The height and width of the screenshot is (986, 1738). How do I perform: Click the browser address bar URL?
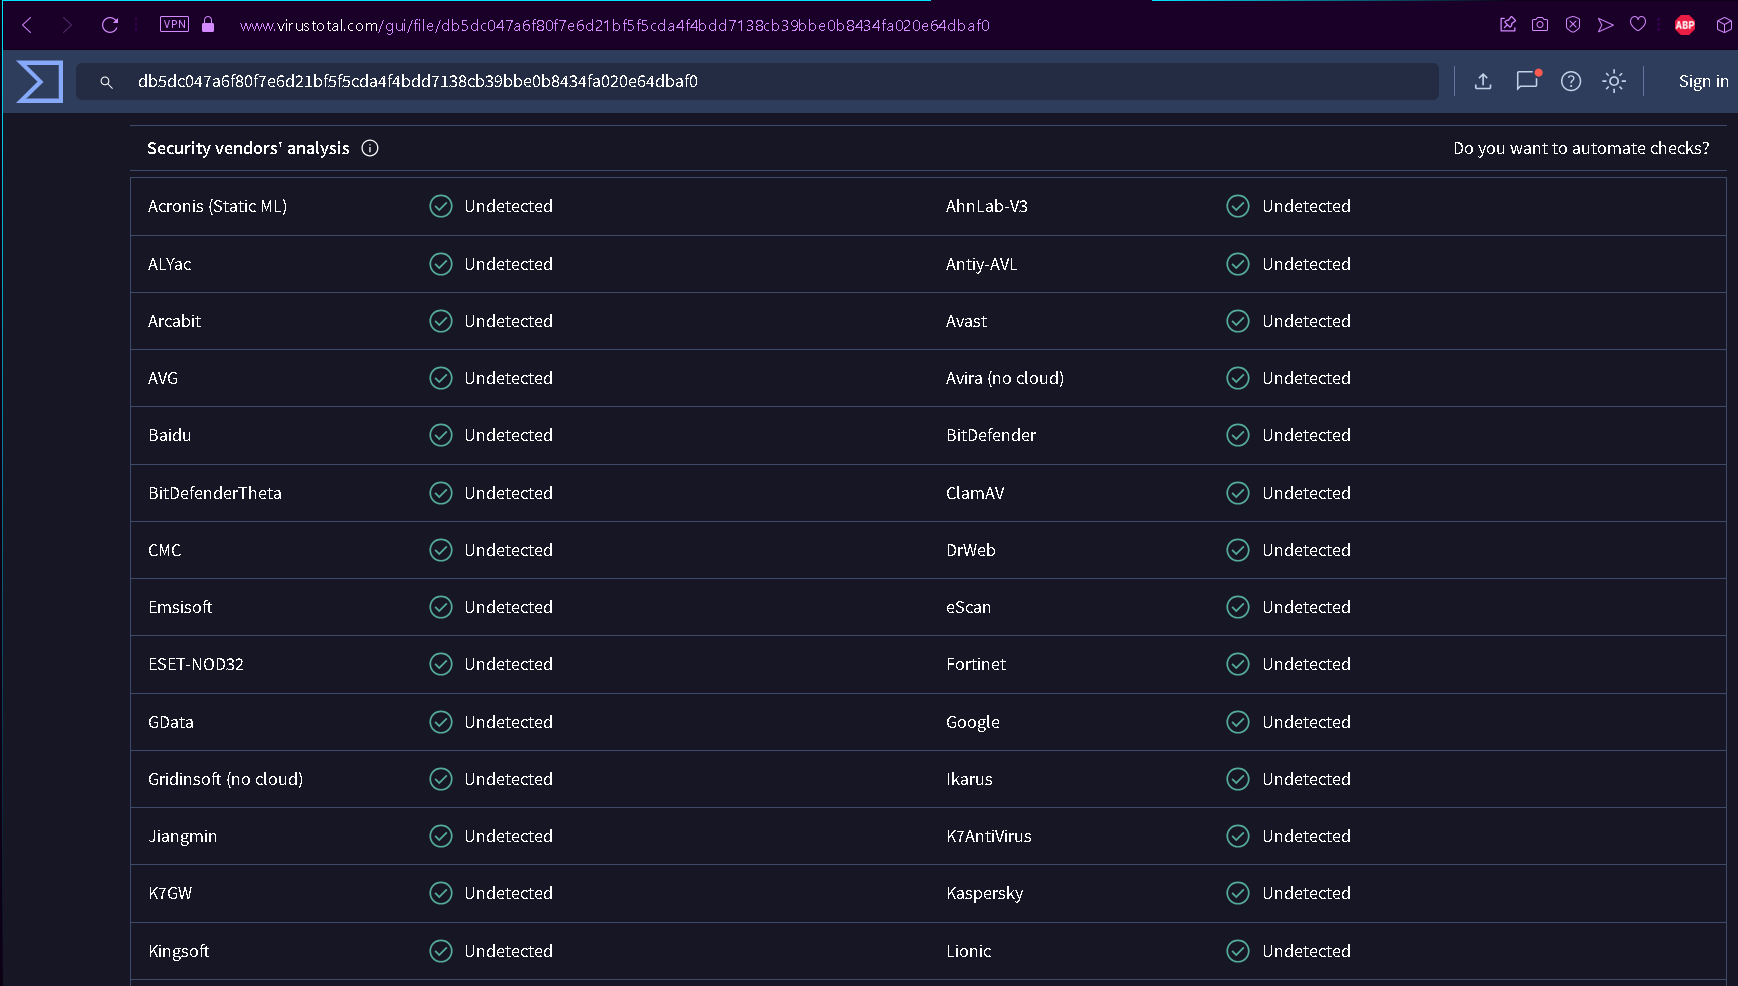(x=614, y=25)
